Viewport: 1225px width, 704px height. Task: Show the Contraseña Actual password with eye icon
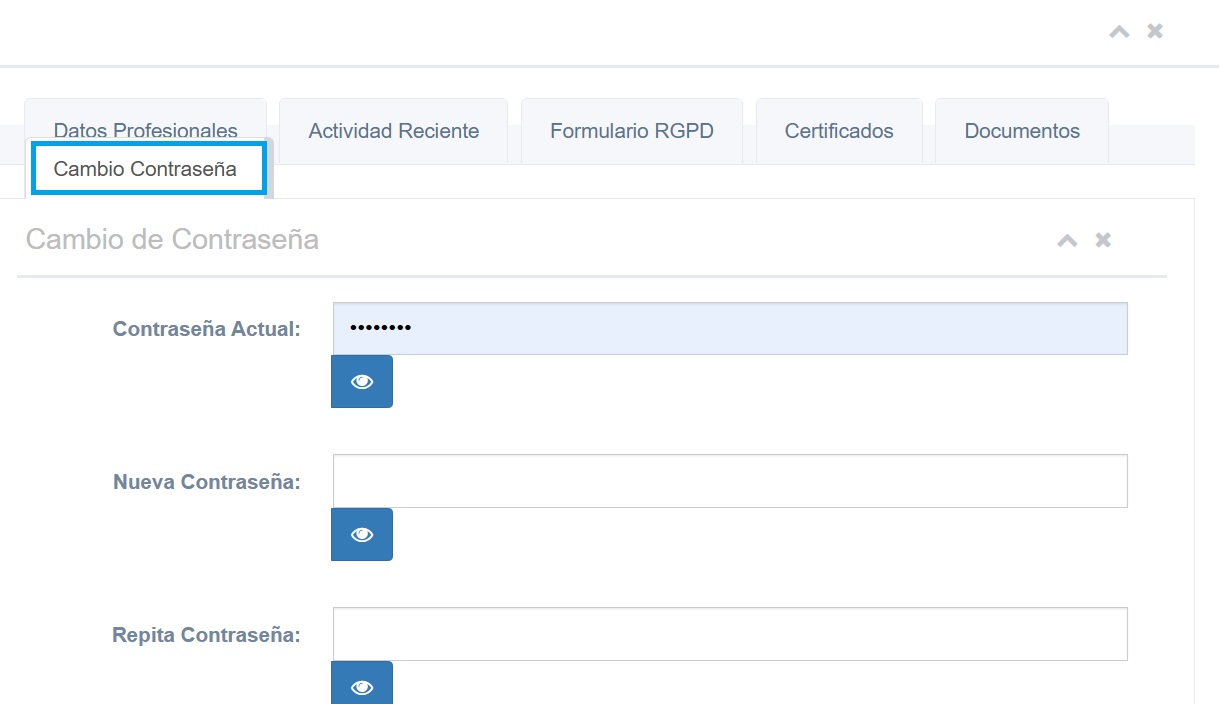(x=362, y=382)
